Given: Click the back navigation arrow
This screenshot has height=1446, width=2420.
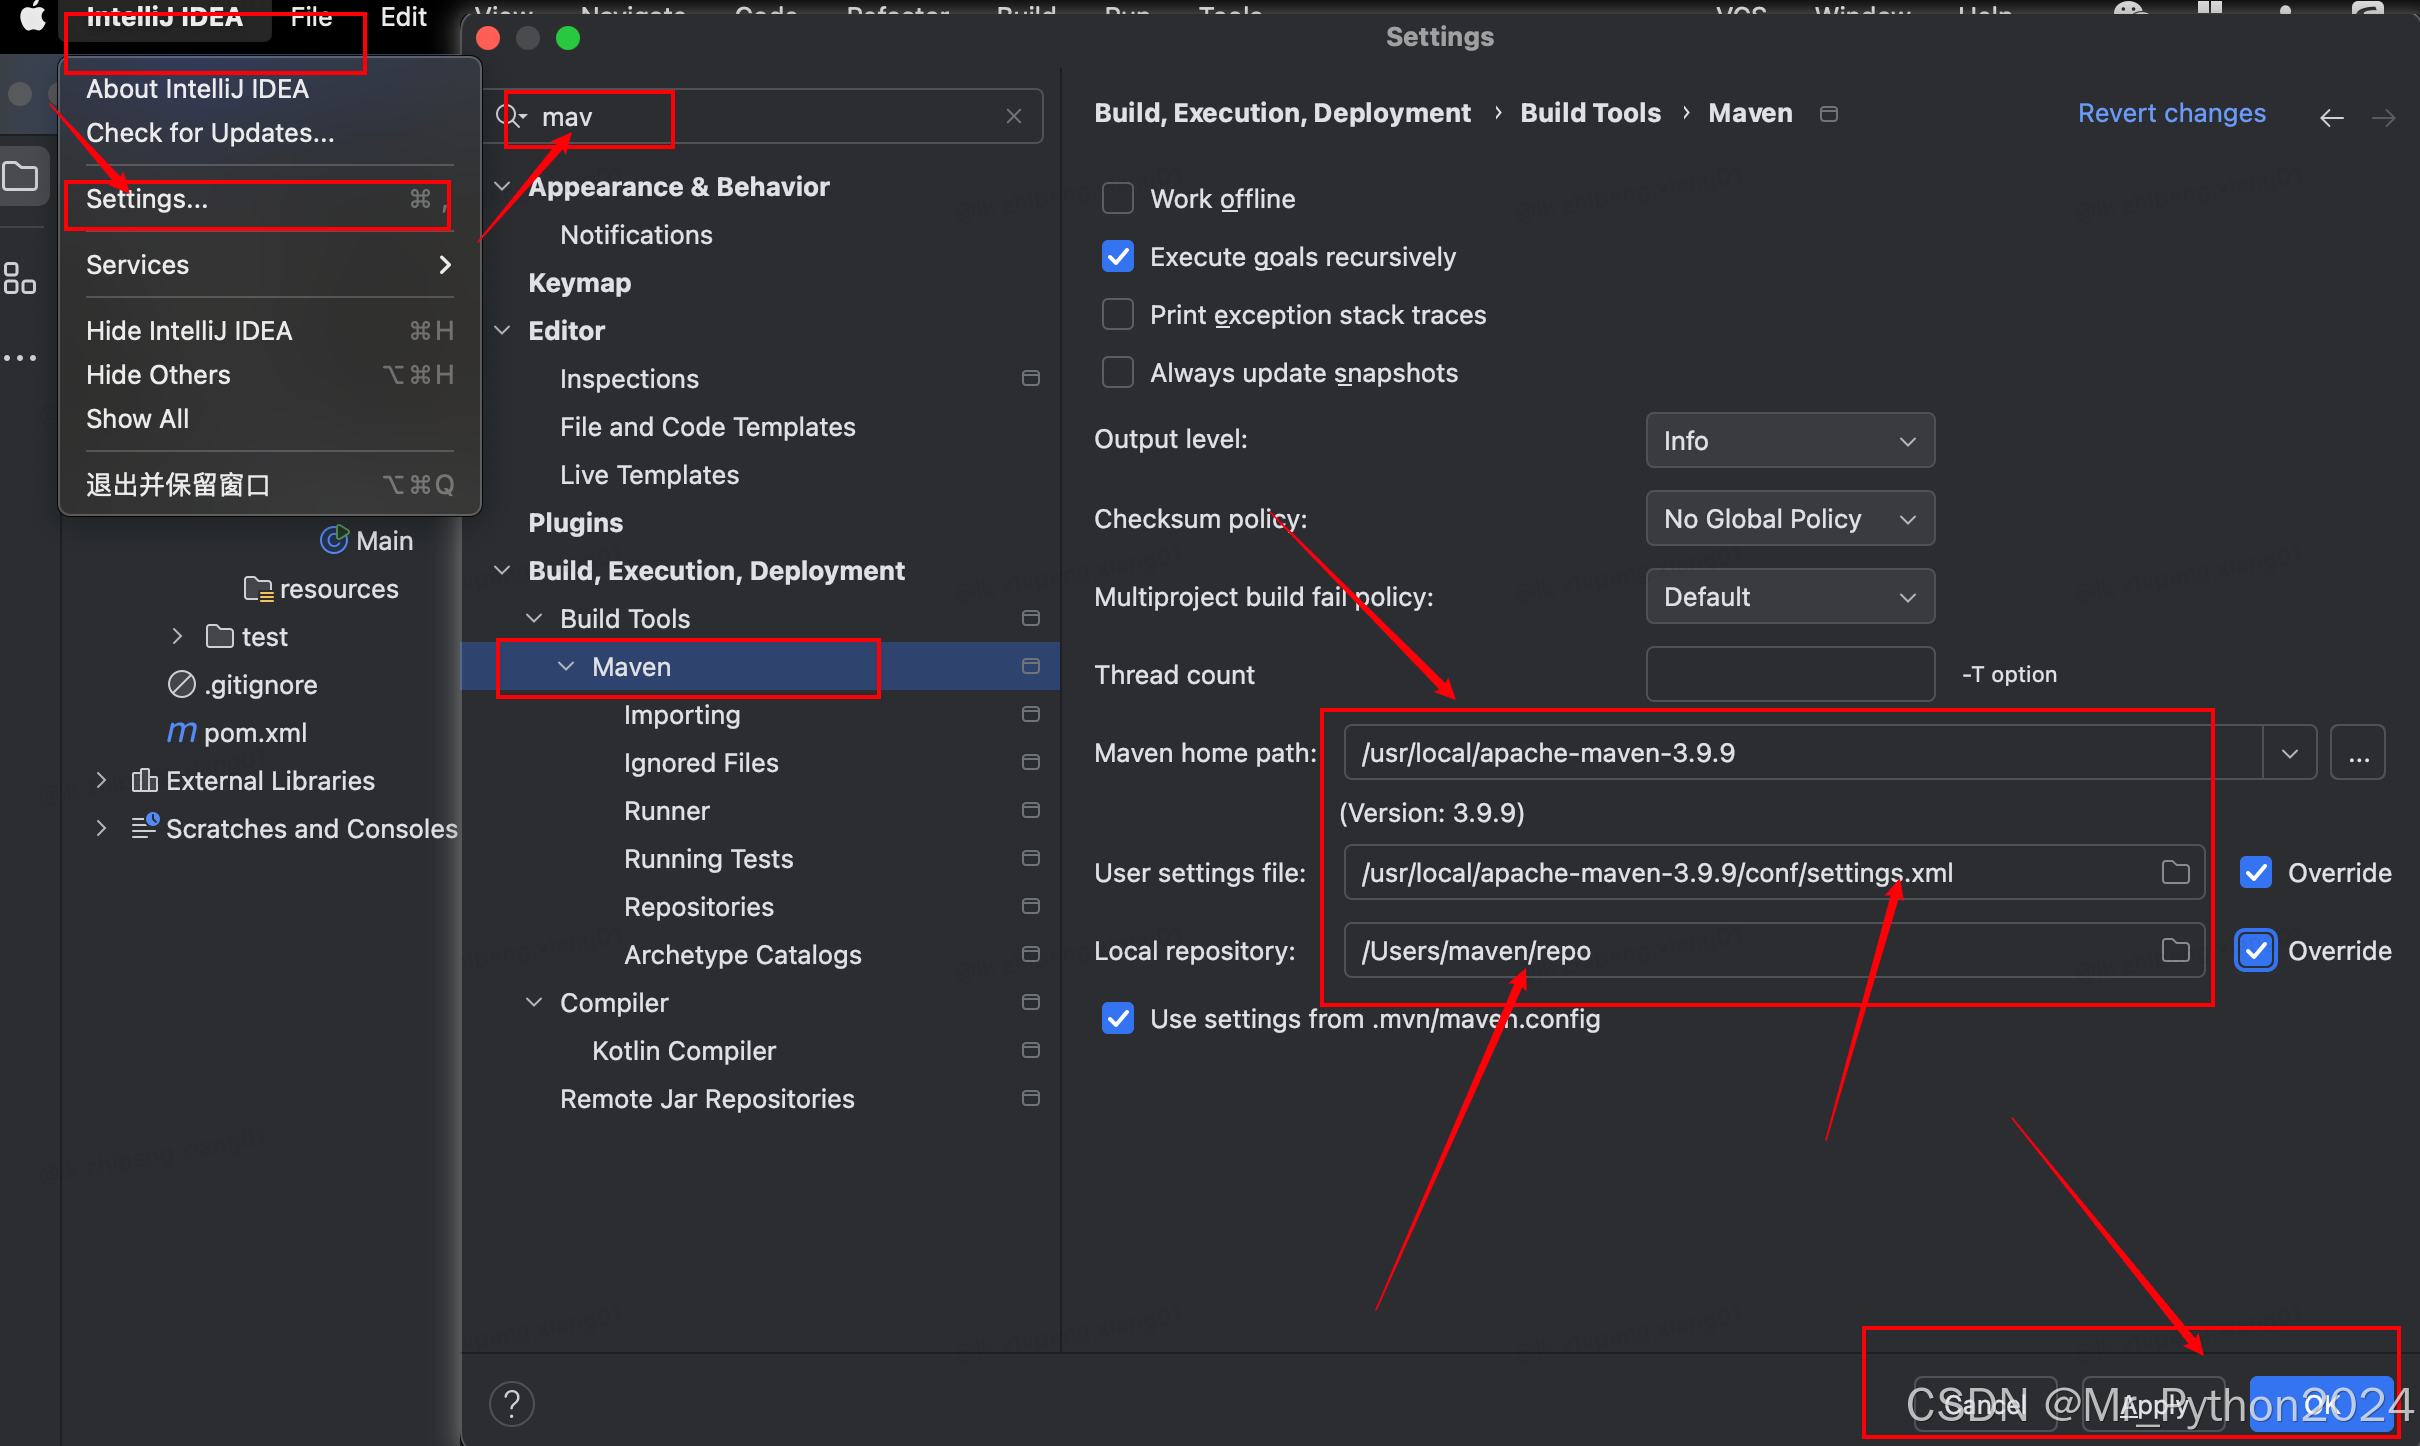Looking at the screenshot, I should 2331,118.
